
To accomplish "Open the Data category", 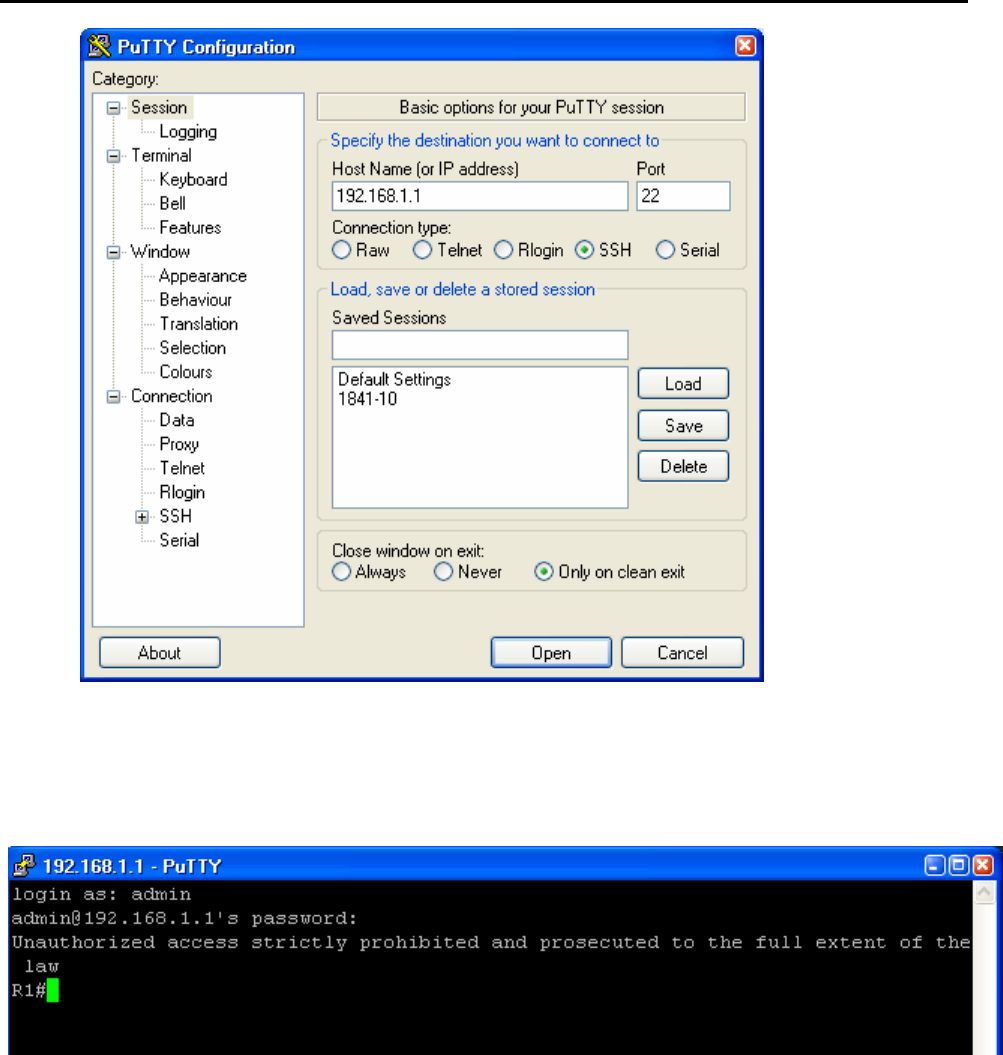I will click(x=177, y=421).
